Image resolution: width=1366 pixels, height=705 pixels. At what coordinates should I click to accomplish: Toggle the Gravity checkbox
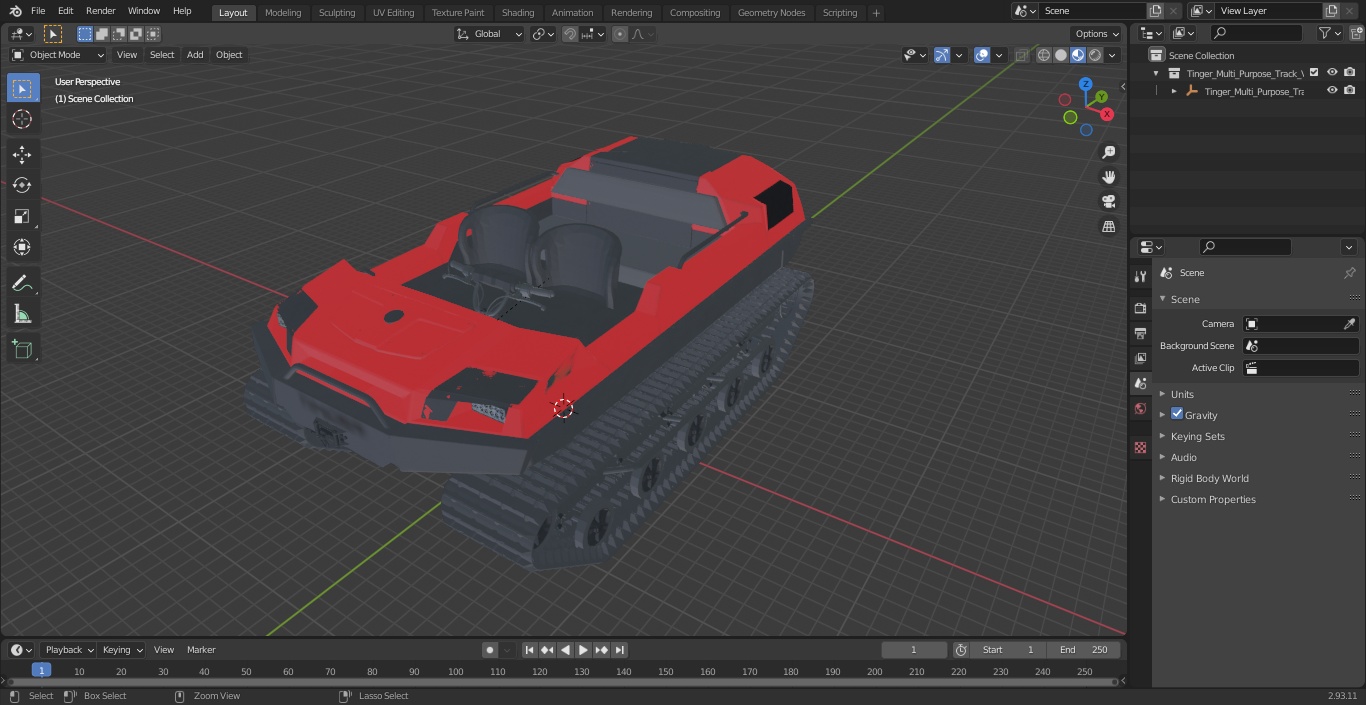(1177, 414)
